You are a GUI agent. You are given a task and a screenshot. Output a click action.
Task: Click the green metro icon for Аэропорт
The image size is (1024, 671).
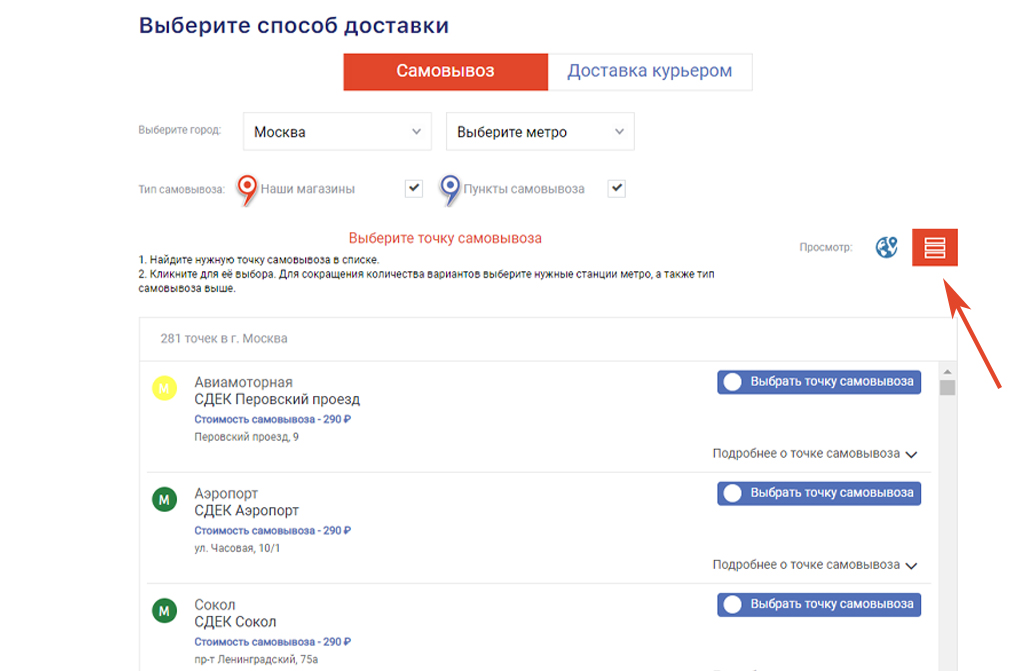coord(165,499)
